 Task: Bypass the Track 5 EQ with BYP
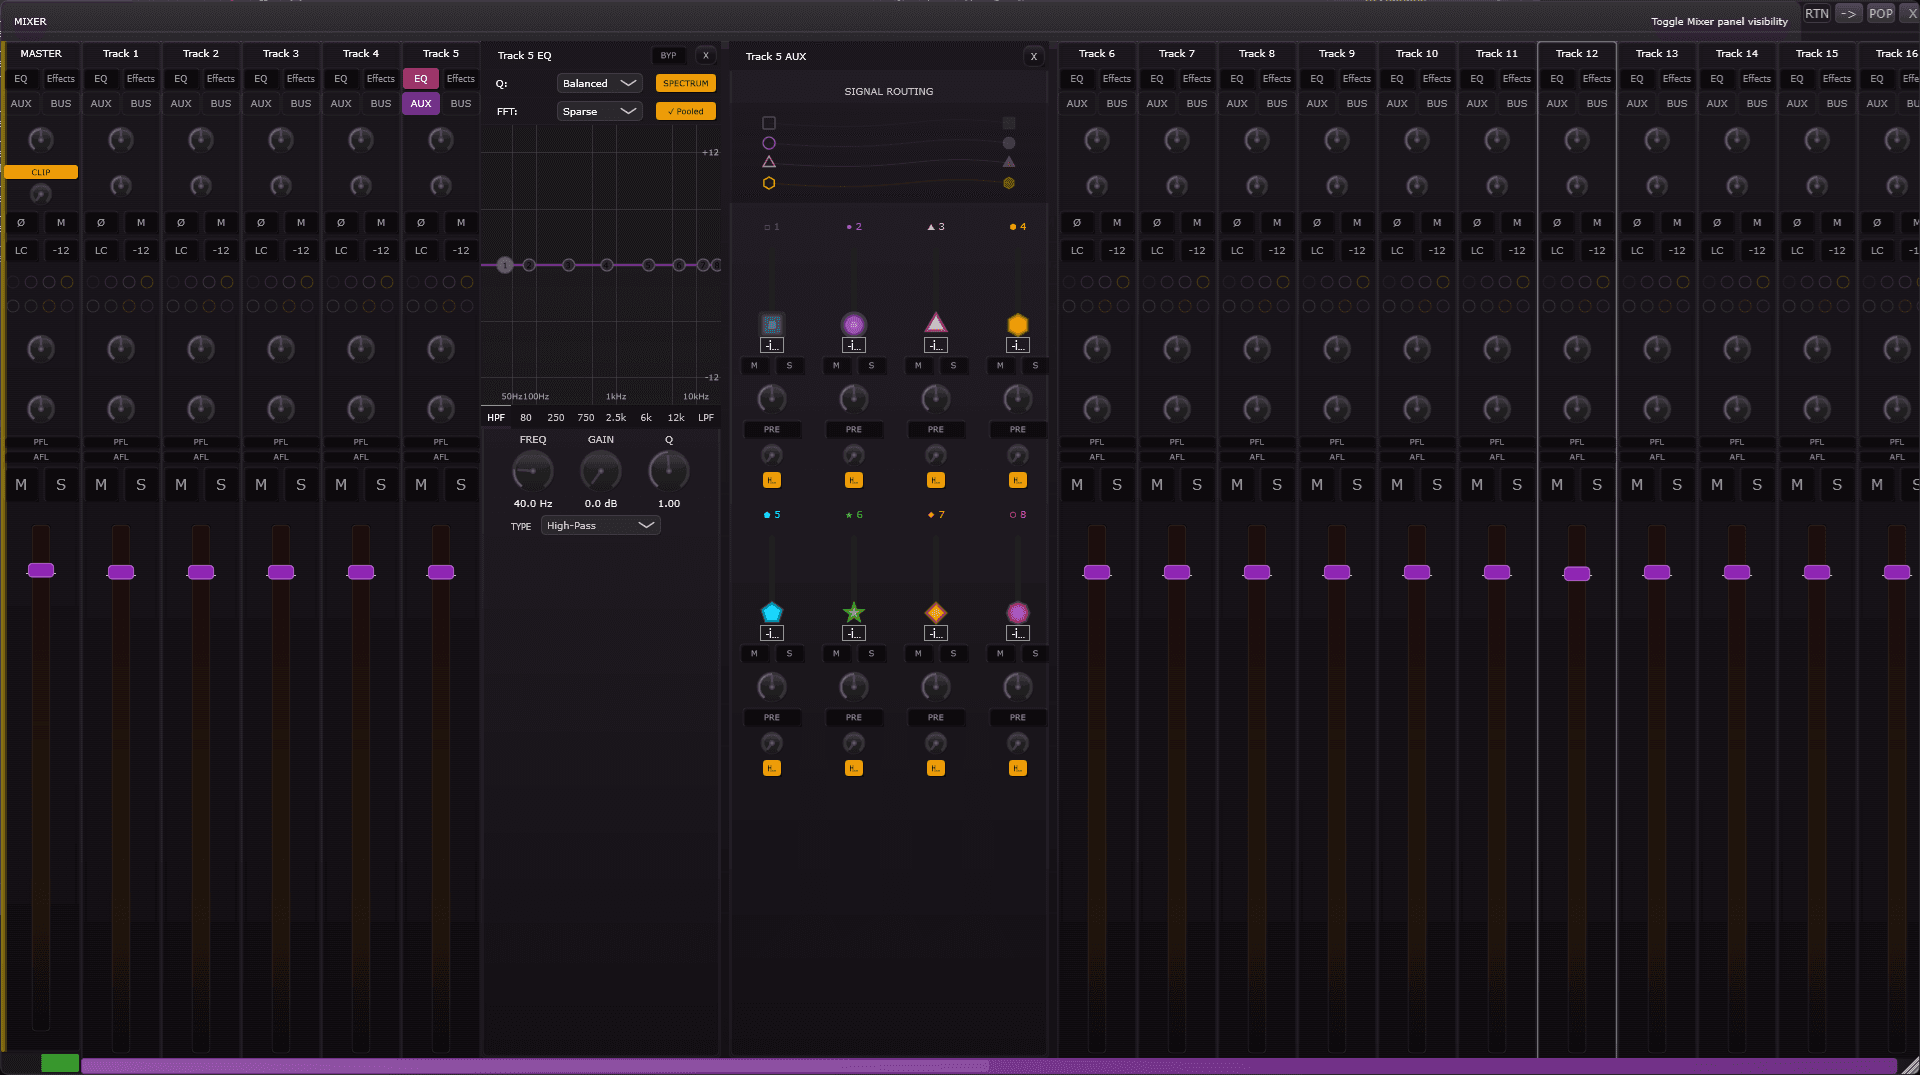(x=668, y=56)
